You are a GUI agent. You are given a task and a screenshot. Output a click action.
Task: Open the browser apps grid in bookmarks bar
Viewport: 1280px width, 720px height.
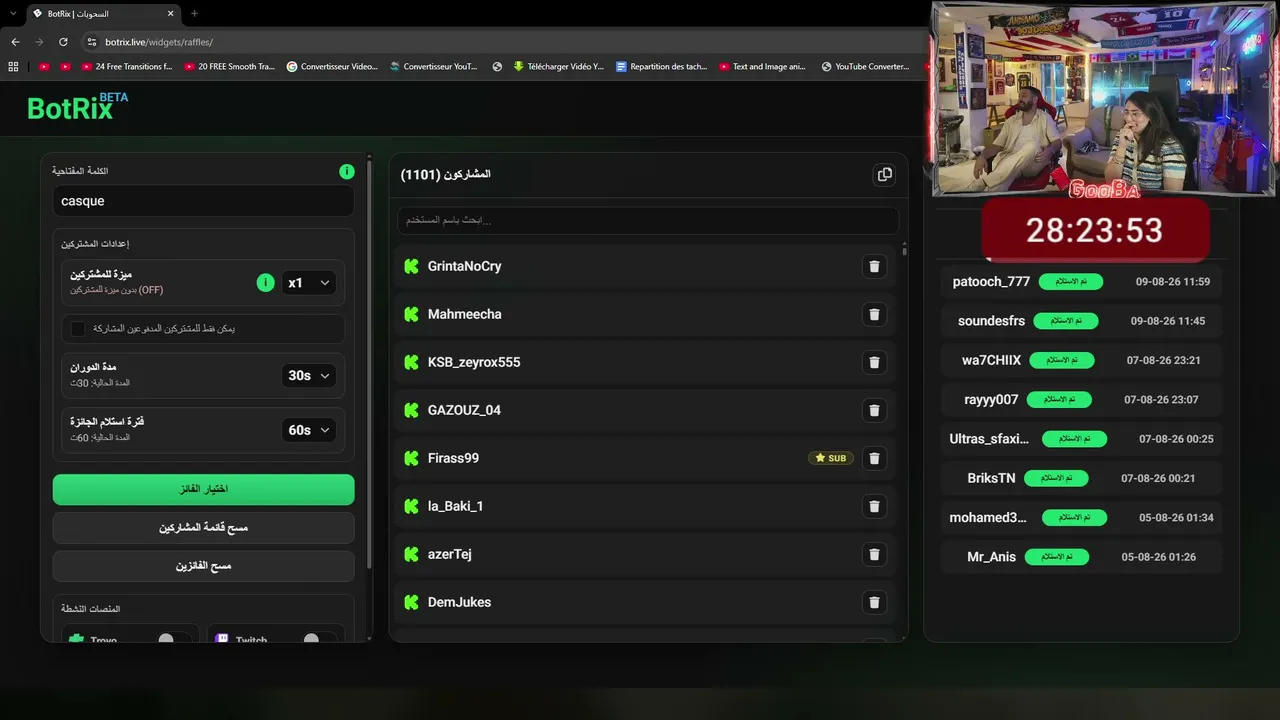(13, 67)
